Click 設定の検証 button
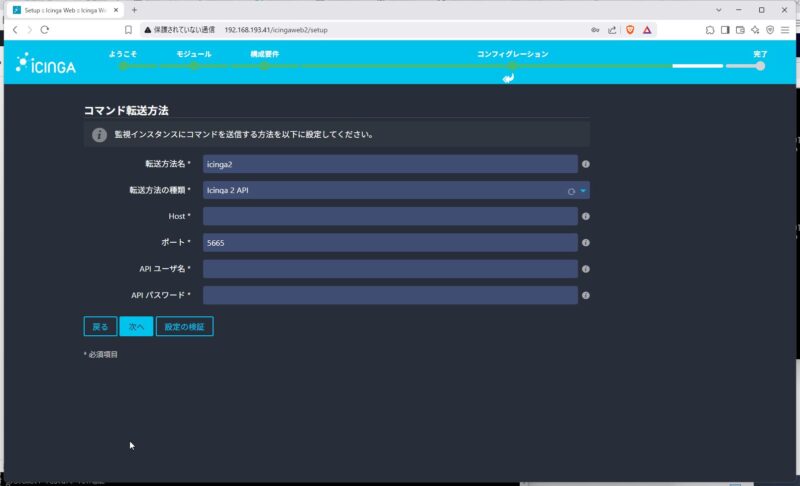 tap(185, 326)
